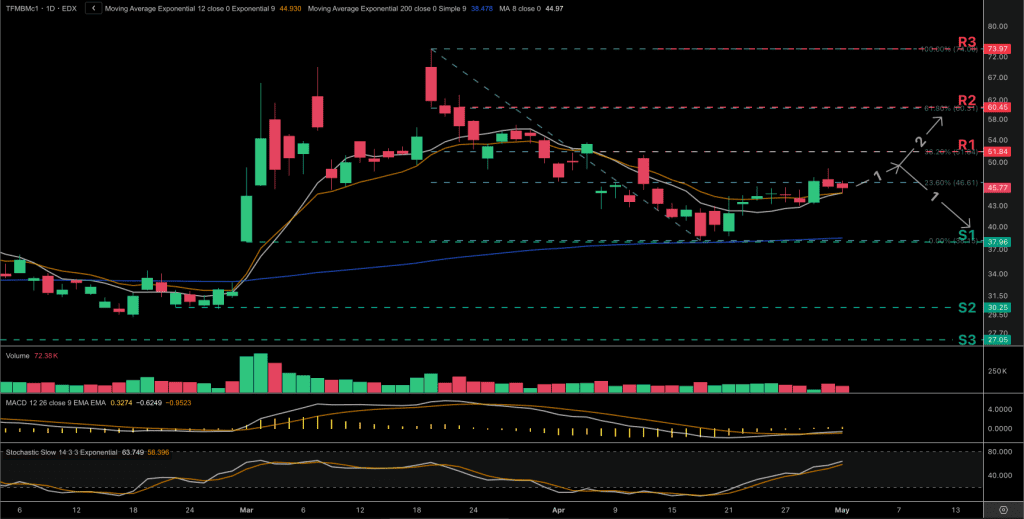The width and height of the screenshot is (1024, 519).
Task: Select the MA 8 close indicator label
Action: [519, 8]
